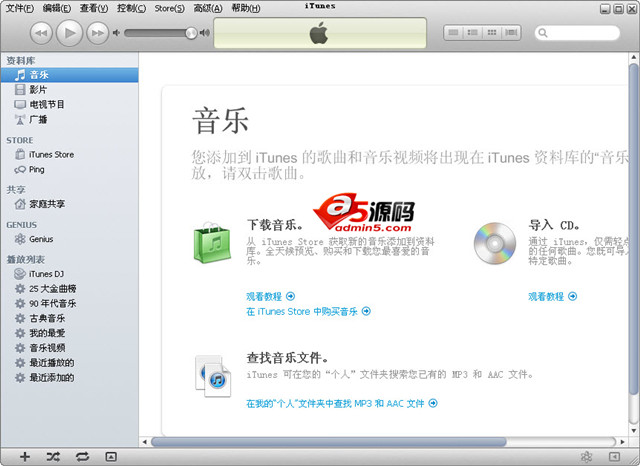
Task: Select 影片 in the library sidebar
Action: point(69,90)
